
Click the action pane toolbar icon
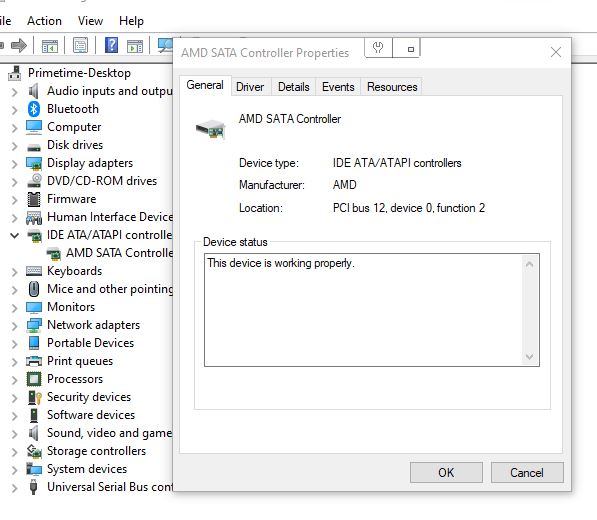pos(135,46)
